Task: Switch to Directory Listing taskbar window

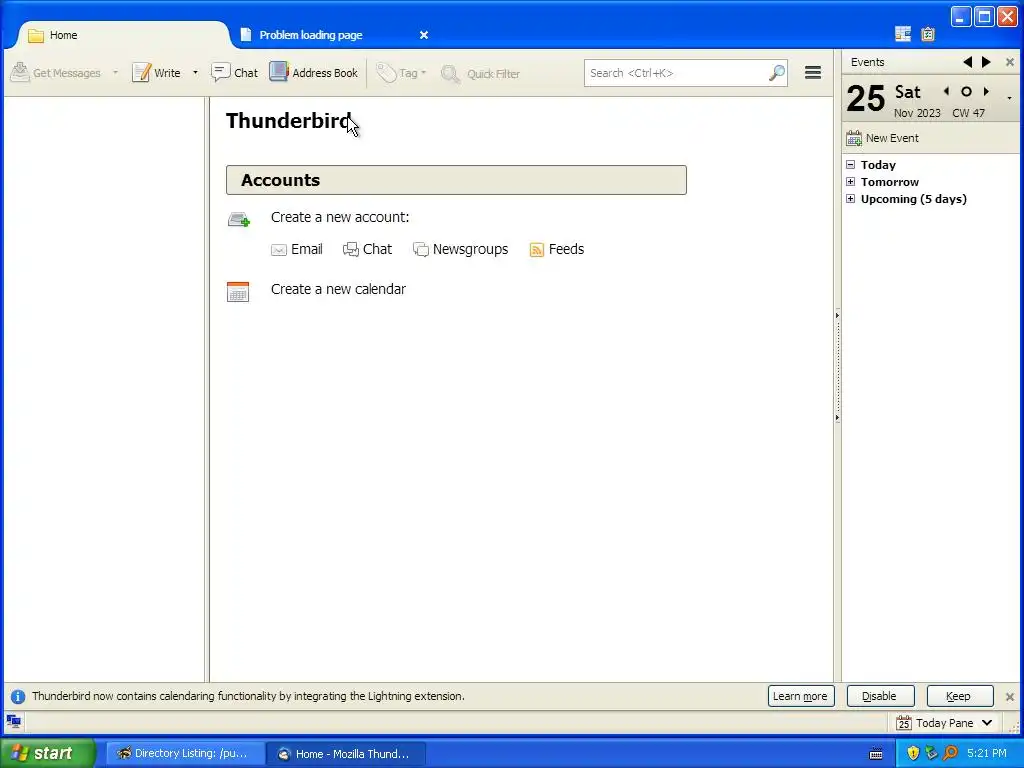Action: pos(185,754)
